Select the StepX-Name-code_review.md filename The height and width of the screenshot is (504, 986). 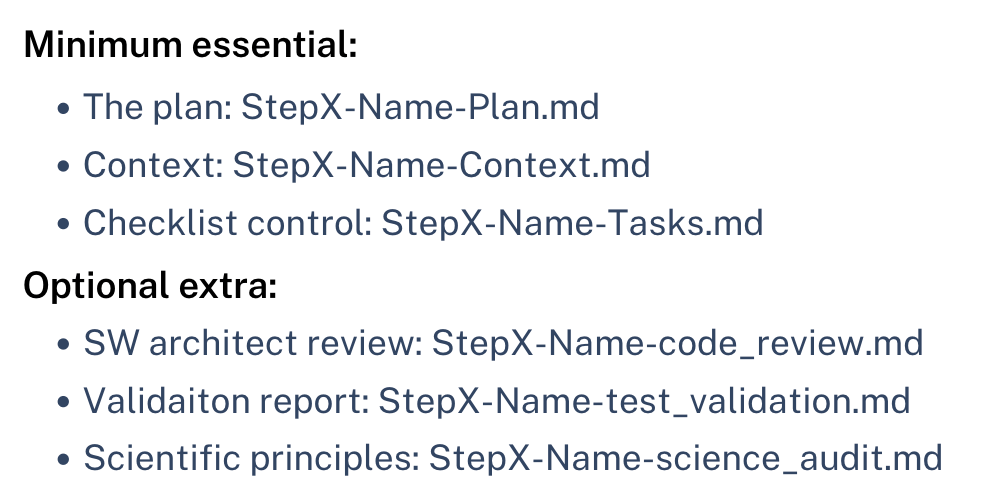[677, 344]
